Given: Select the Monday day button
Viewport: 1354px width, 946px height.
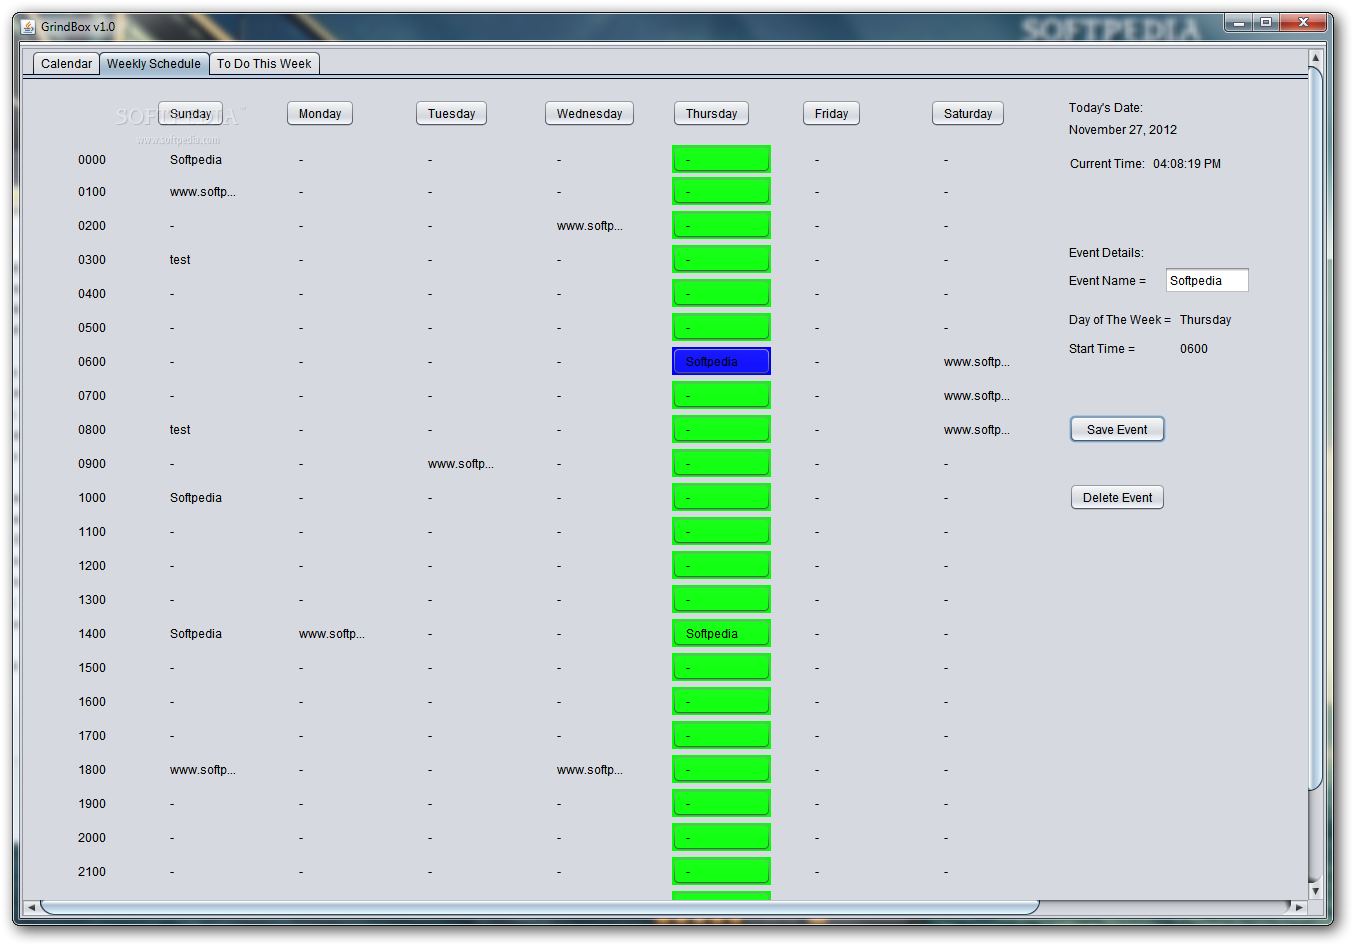Looking at the screenshot, I should [x=320, y=114].
